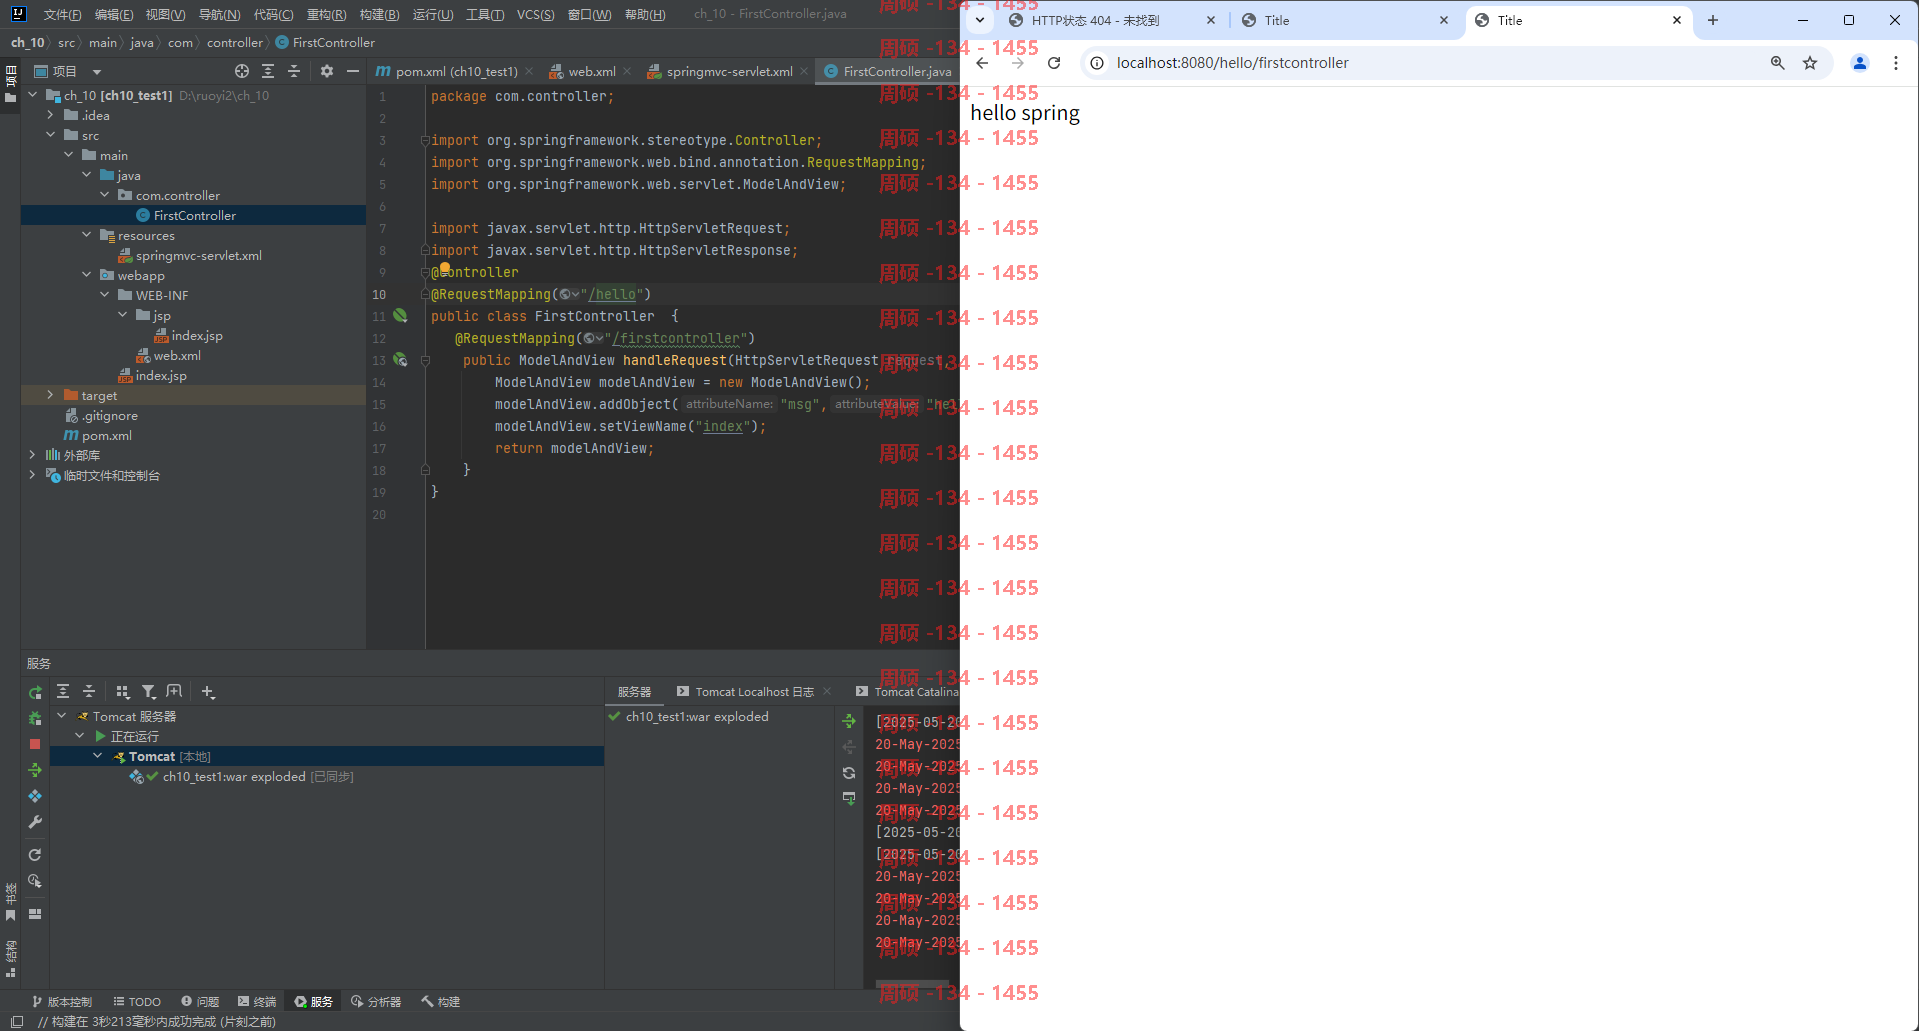This screenshot has height=1031, width=1919.
Task: Select index.jsp under jsp folder
Action: pos(196,335)
